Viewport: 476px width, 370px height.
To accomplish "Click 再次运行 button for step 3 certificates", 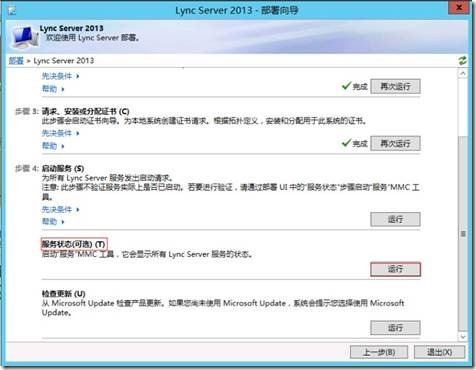I will (x=395, y=144).
